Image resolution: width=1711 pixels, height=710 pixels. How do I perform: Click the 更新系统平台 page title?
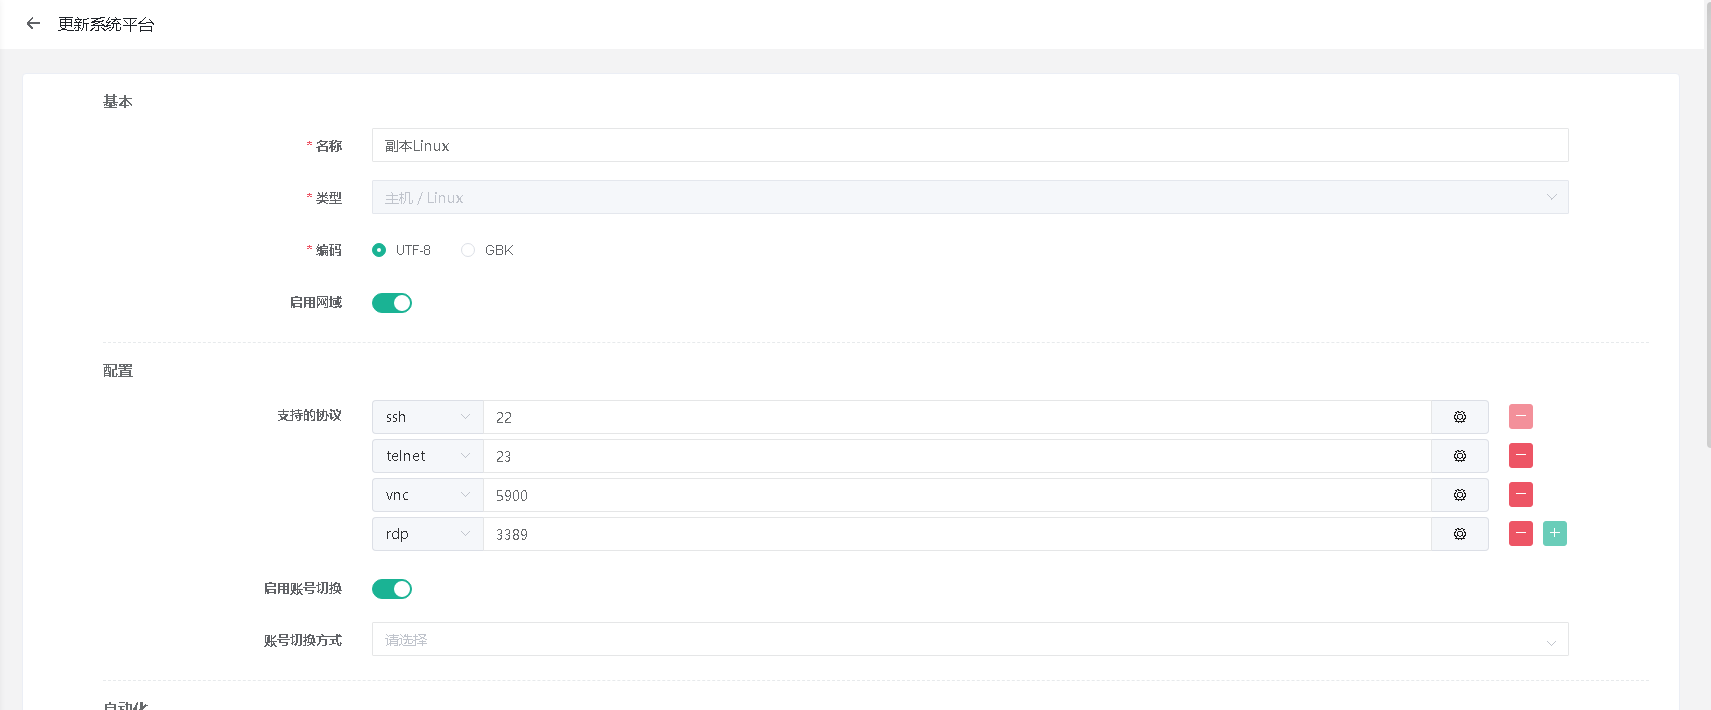click(x=106, y=24)
